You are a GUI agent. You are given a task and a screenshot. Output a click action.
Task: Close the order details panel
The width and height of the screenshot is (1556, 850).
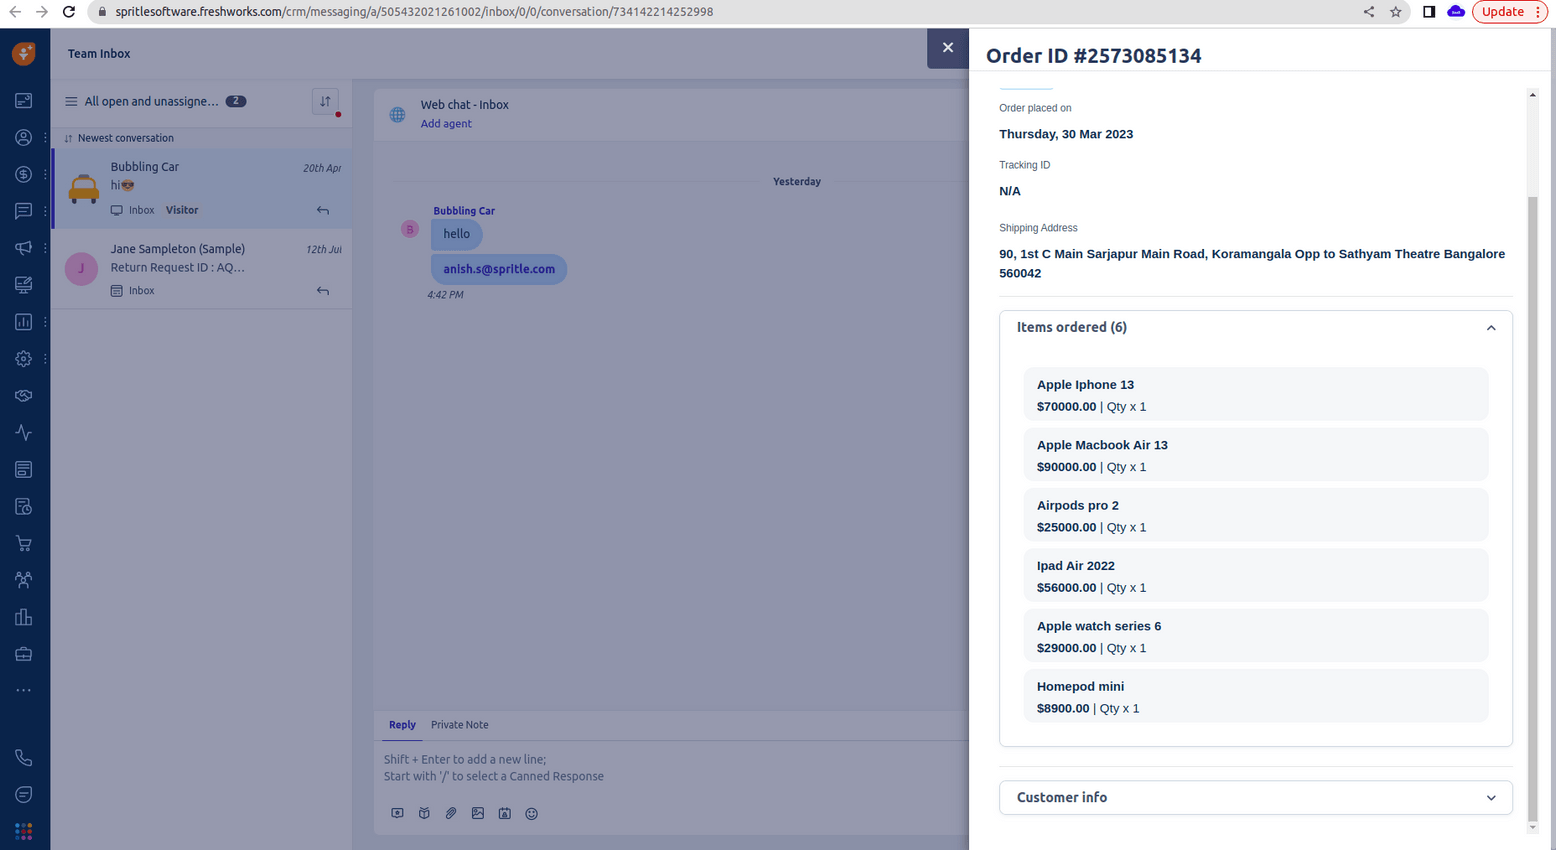(x=947, y=47)
